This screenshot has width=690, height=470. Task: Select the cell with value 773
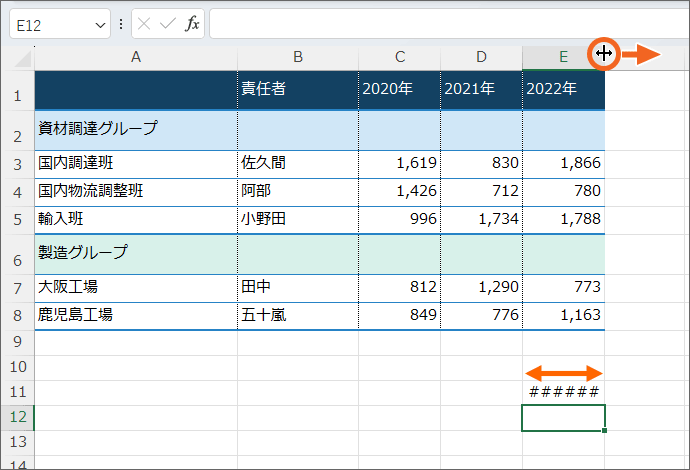(563, 288)
